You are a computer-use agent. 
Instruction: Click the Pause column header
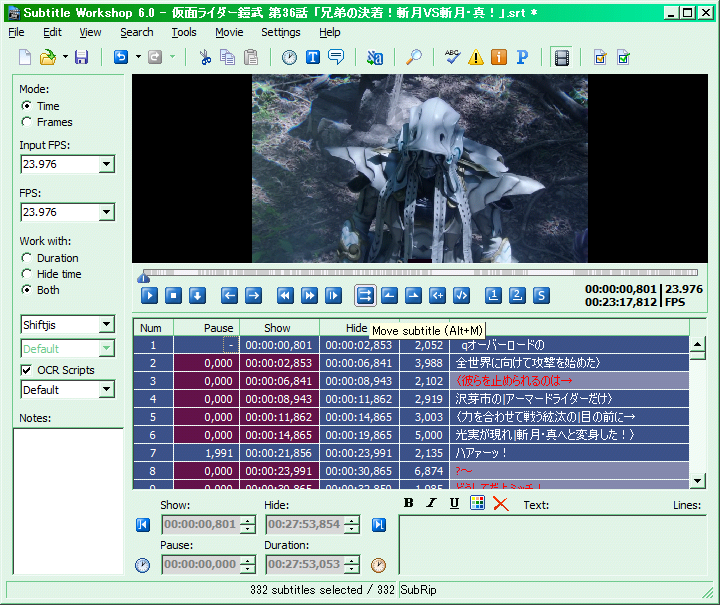(207, 328)
